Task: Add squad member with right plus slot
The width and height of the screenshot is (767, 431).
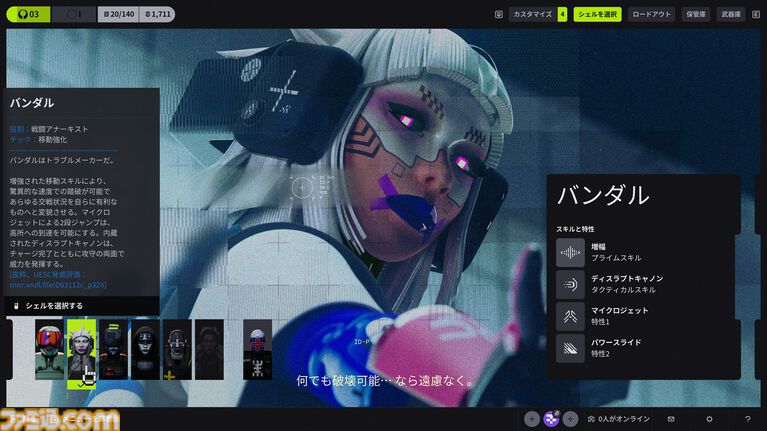Action: point(570,419)
